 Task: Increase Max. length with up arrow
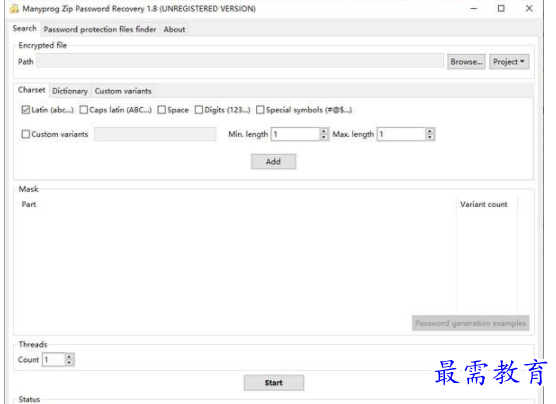(x=430, y=131)
